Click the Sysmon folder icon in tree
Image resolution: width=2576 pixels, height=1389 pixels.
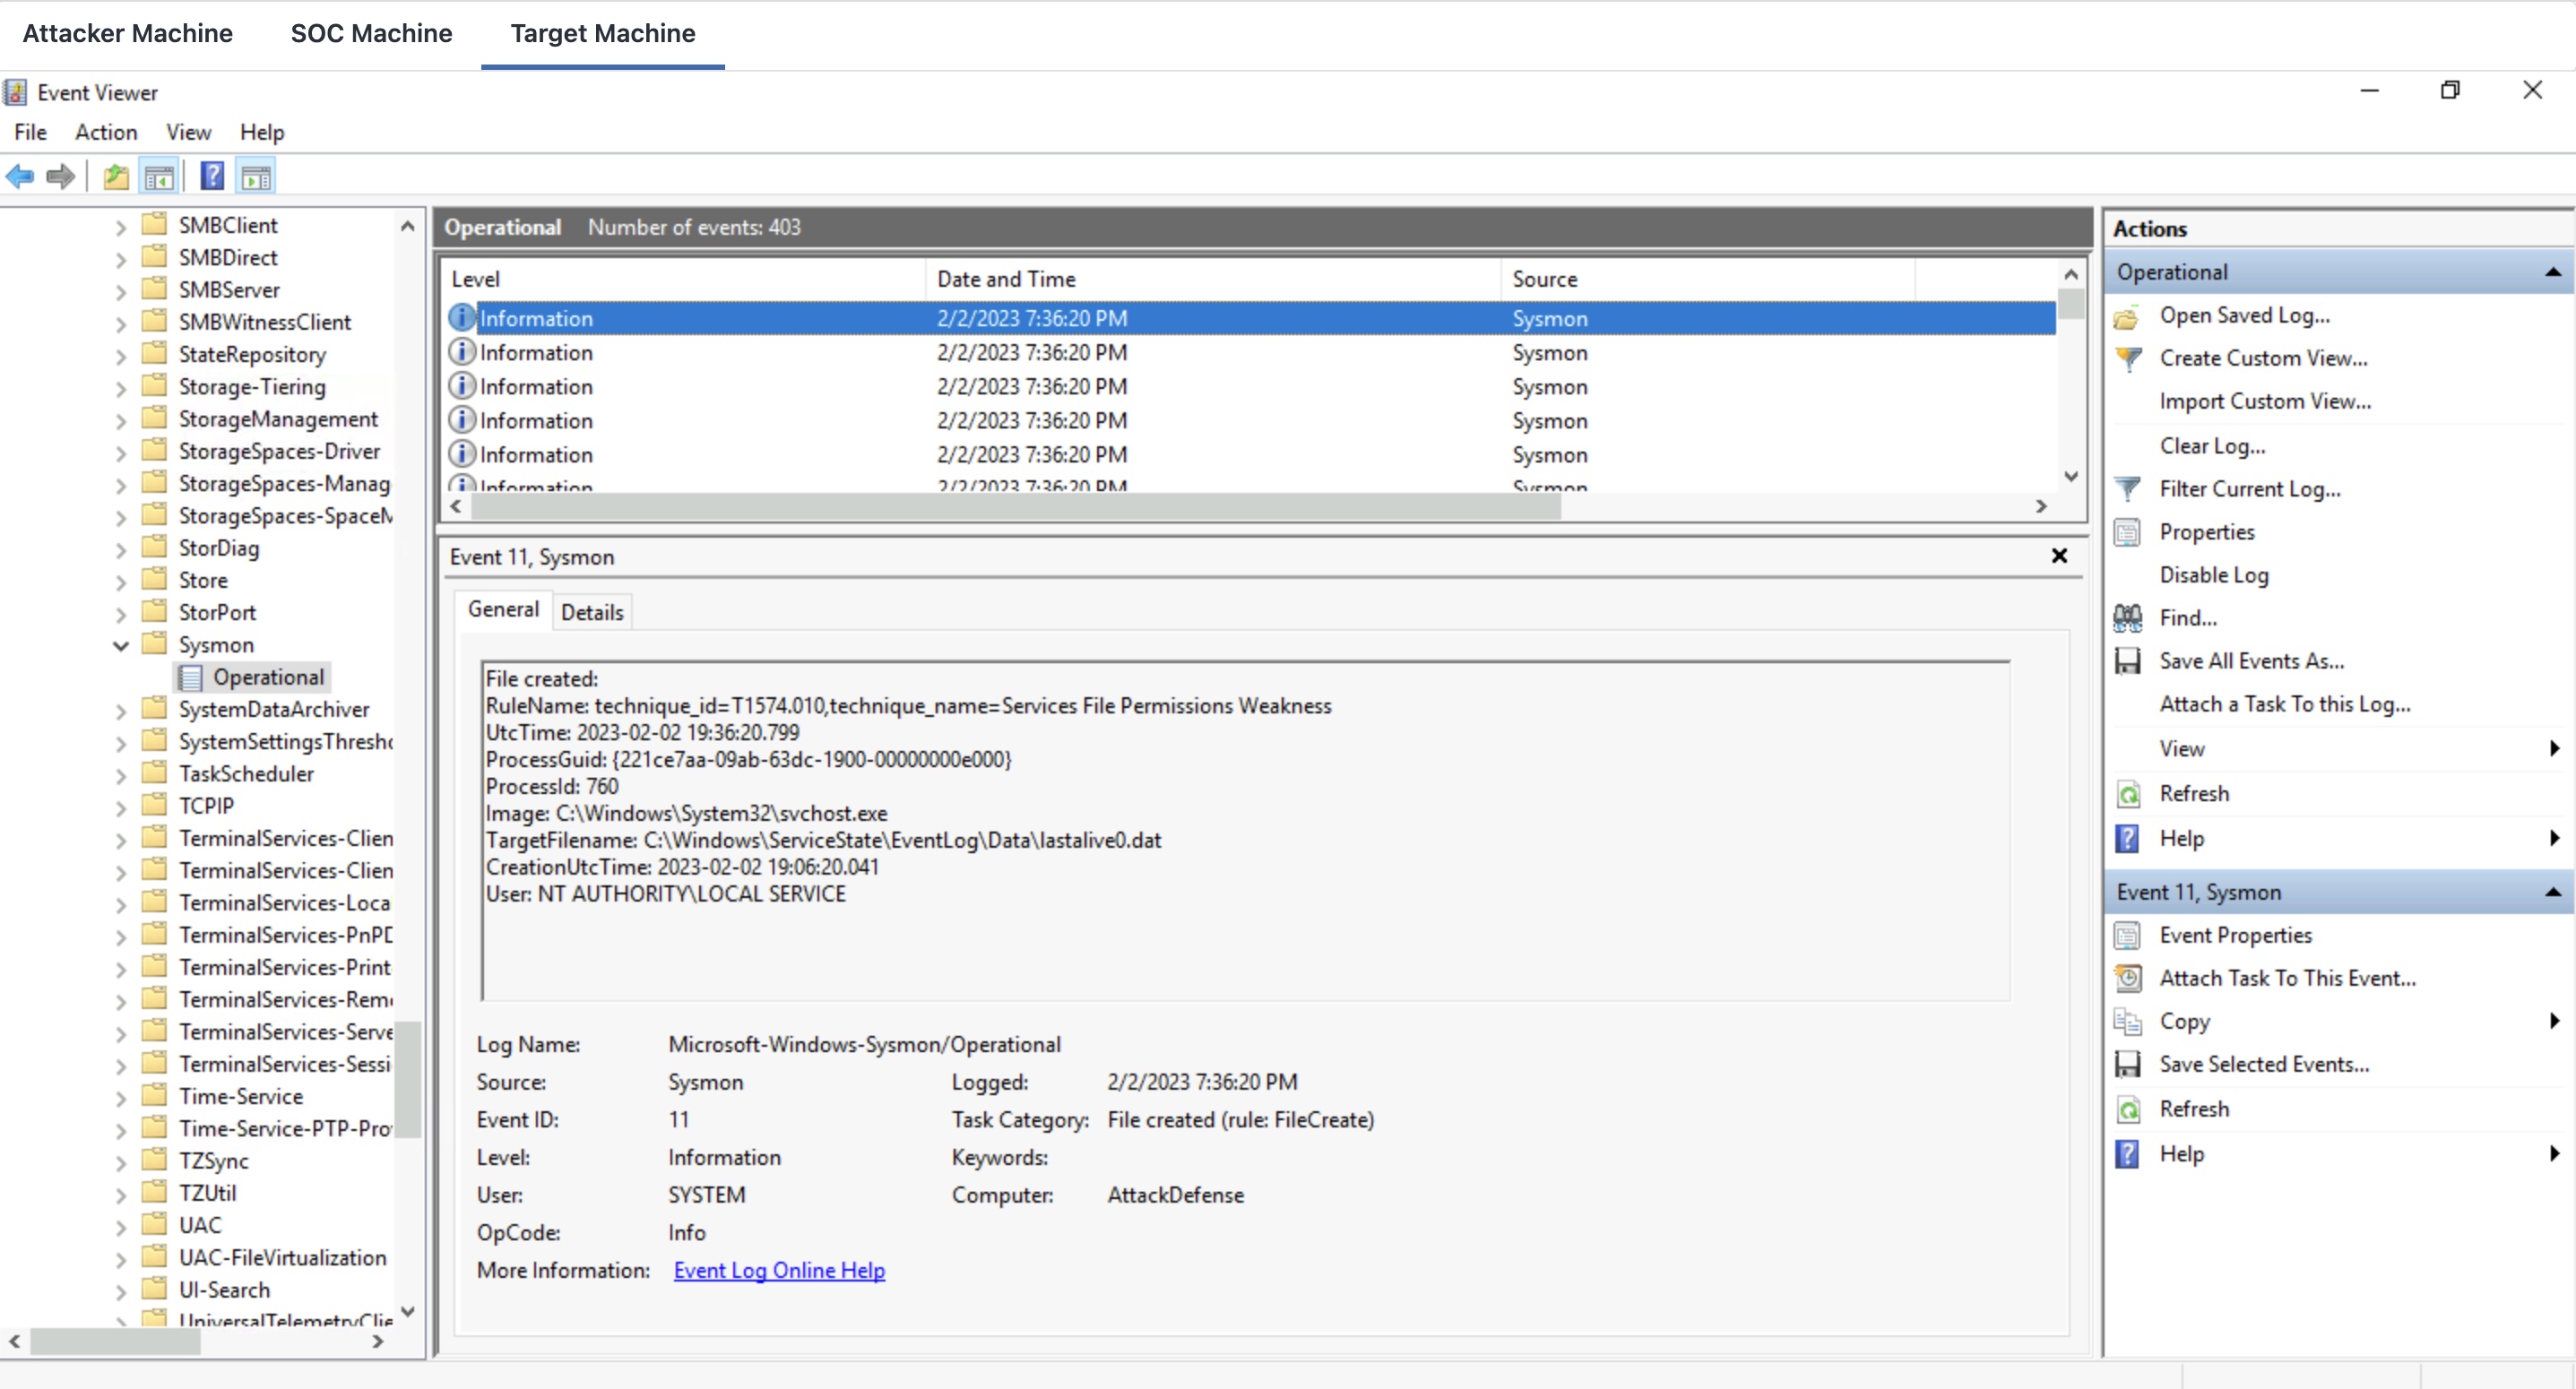pyautogui.click(x=154, y=643)
